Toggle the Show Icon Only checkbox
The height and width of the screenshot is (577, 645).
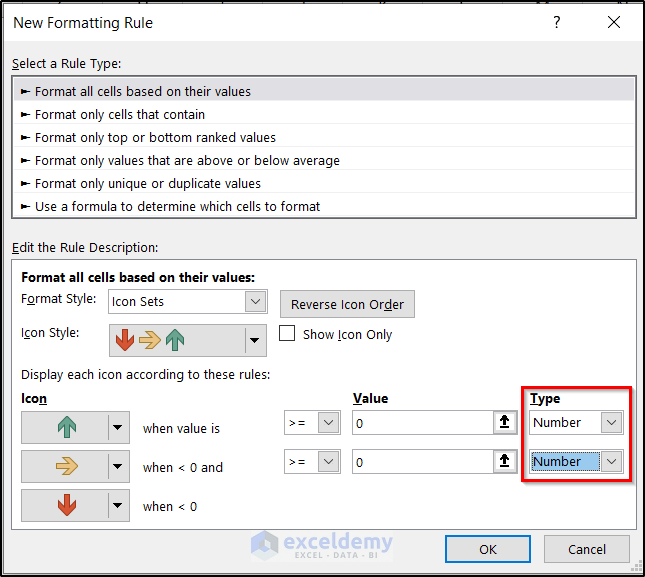click(x=288, y=334)
